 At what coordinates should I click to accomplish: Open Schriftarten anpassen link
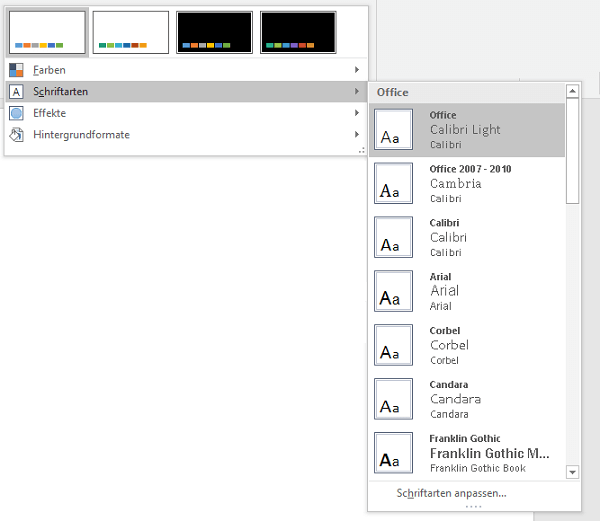point(452,493)
